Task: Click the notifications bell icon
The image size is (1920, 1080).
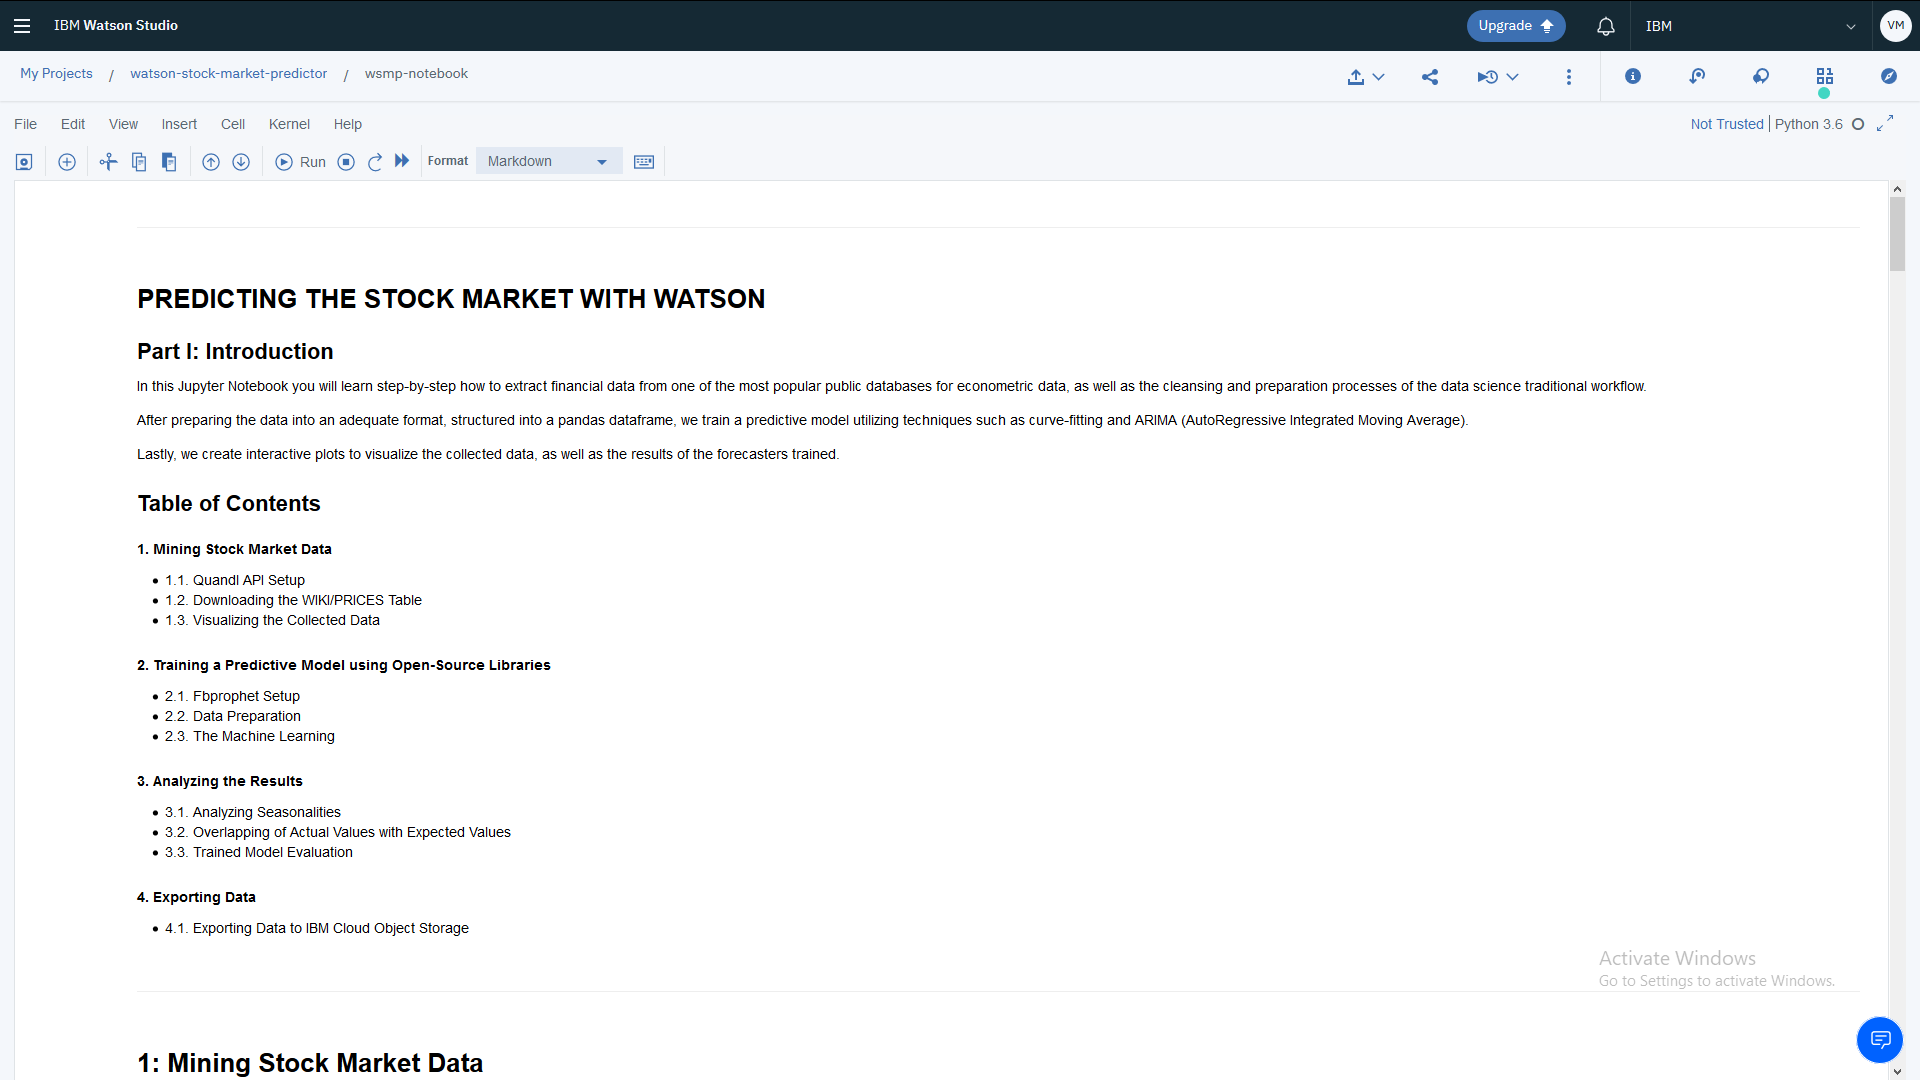Action: pos(1606,26)
